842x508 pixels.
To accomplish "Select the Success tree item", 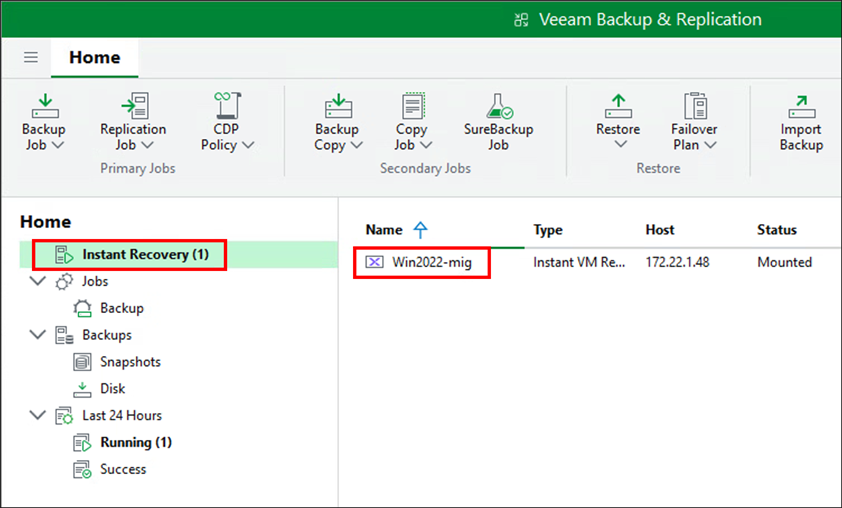I will click(x=123, y=469).
